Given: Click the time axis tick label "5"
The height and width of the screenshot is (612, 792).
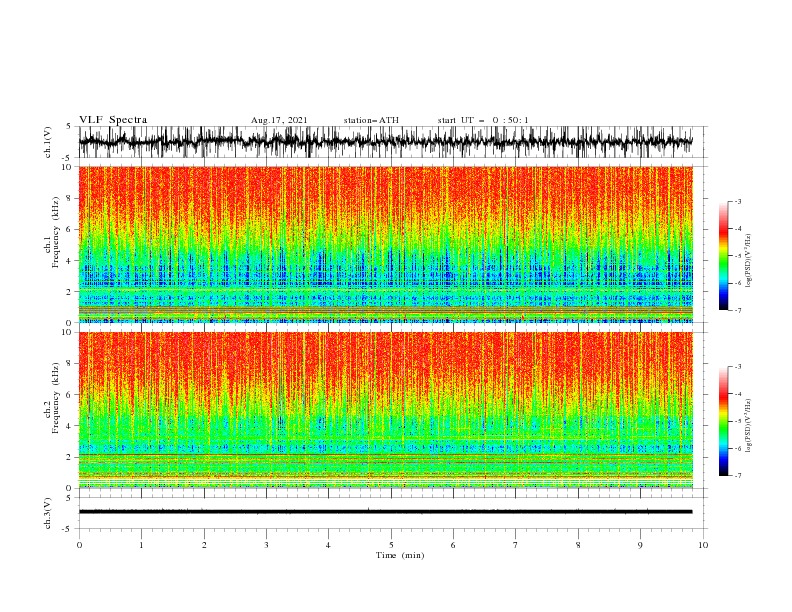Looking at the screenshot, I should pyautogui.click(x=391, y=545).
